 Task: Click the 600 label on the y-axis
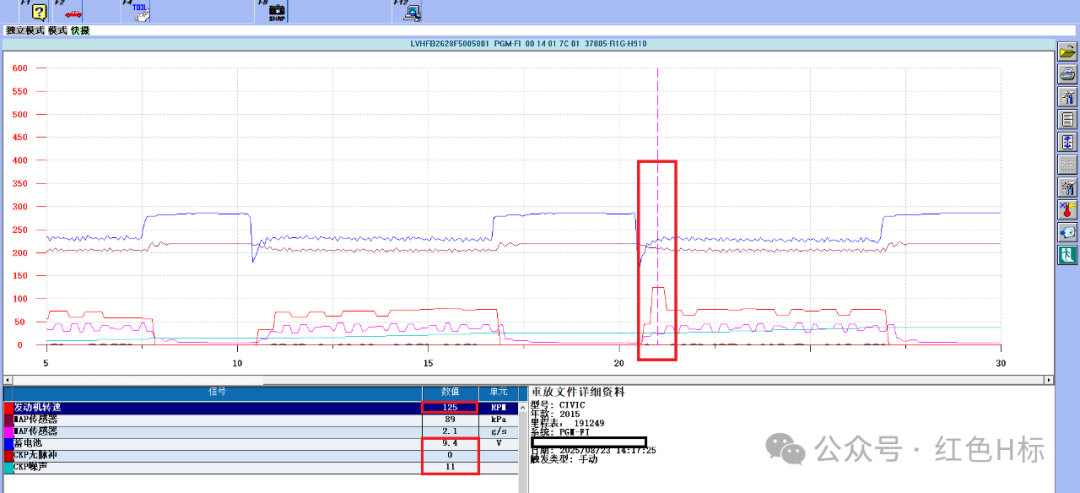[x=19, y=68]
